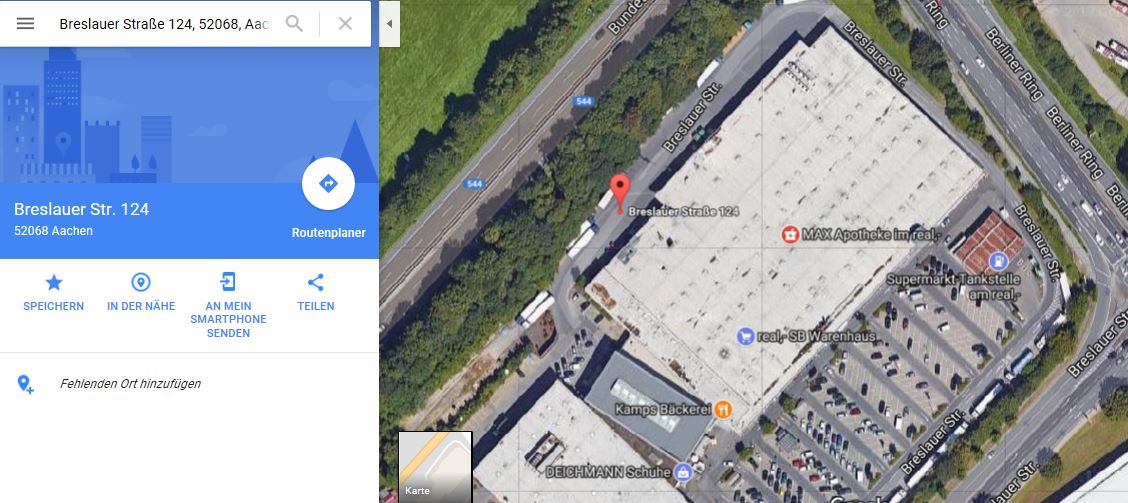Click the search magnifier icon
The width and height of the screenshot is (1128, 503).
pos(294,24)
